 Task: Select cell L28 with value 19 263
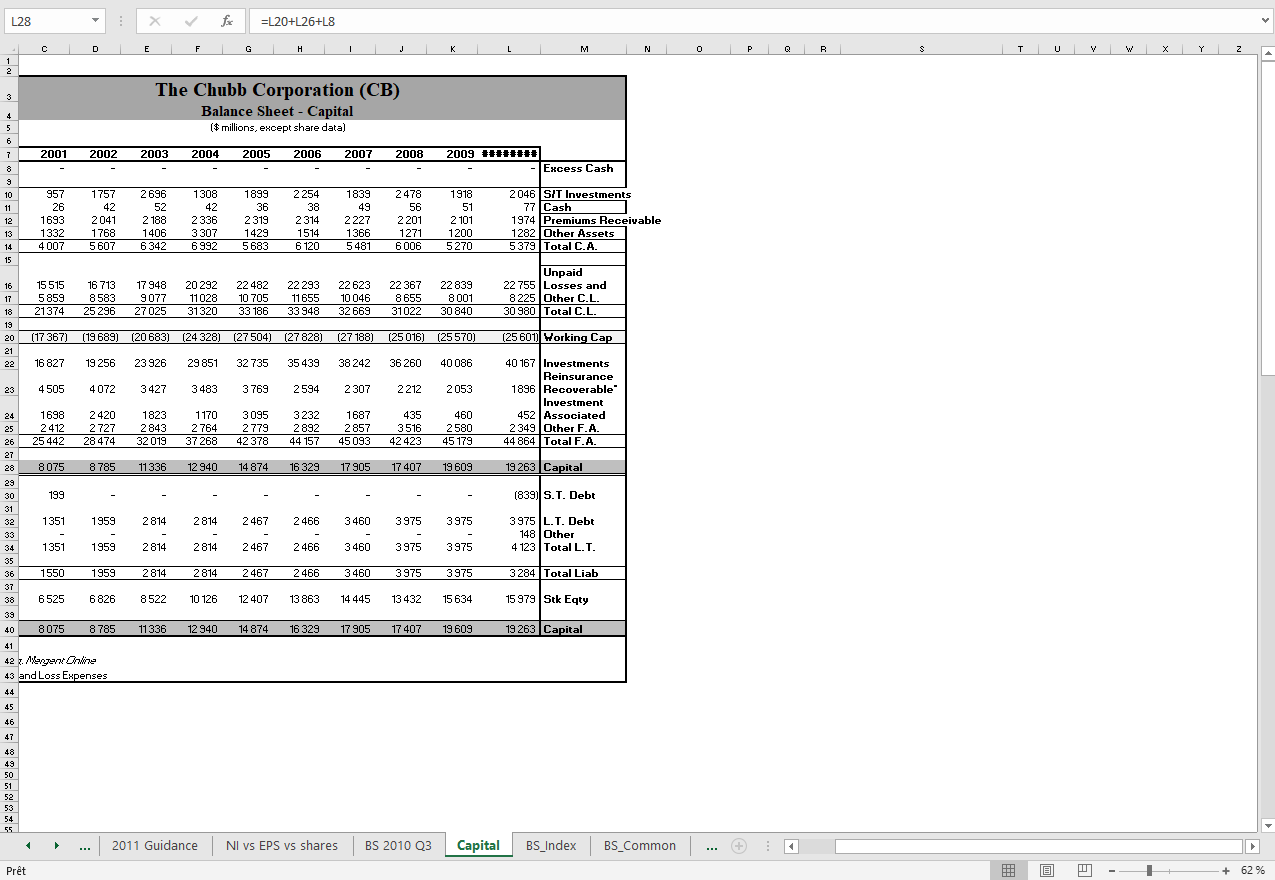[x=509, y=467]
